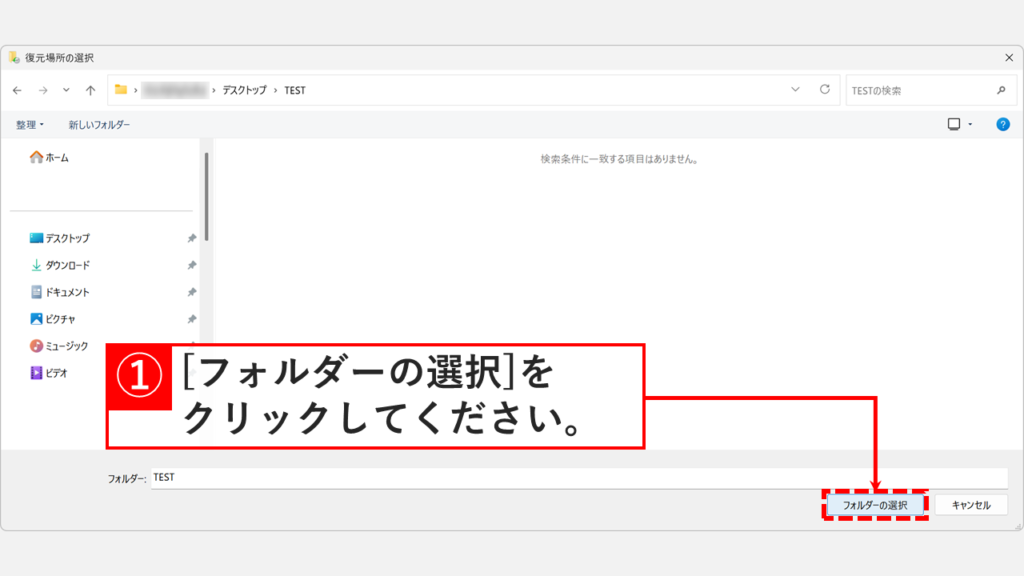The width and height of the screenshot is (1024, 576).
Task: Select ドキュメント in the sidebar
Action: click(x=59, y=292)
